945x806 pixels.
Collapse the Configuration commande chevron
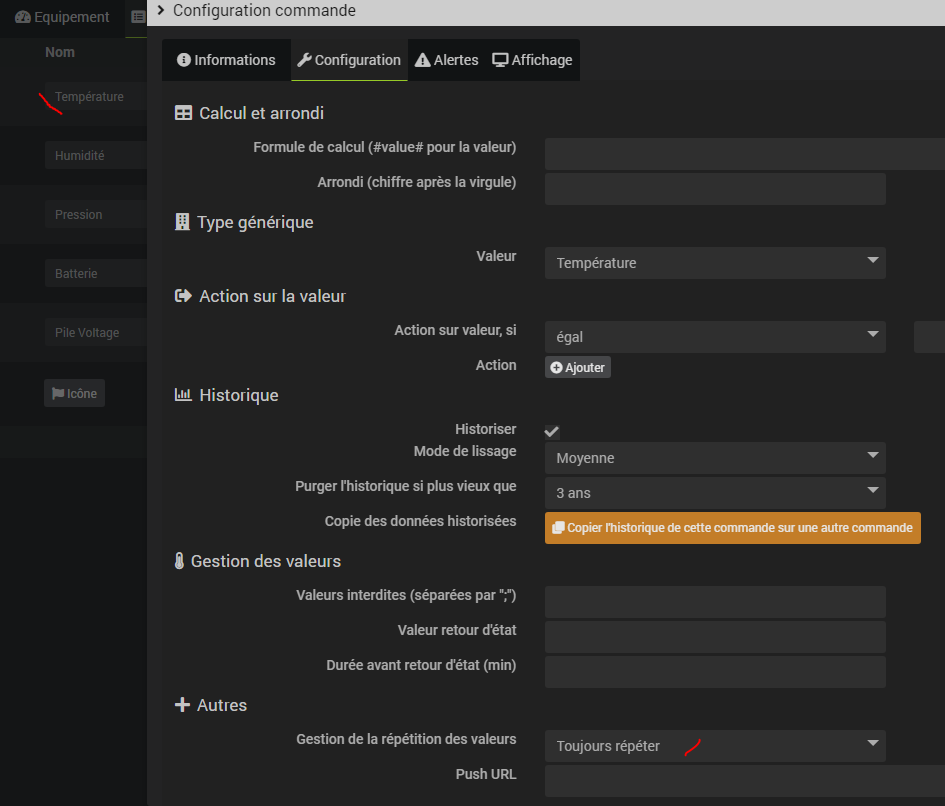click(161, 10)
